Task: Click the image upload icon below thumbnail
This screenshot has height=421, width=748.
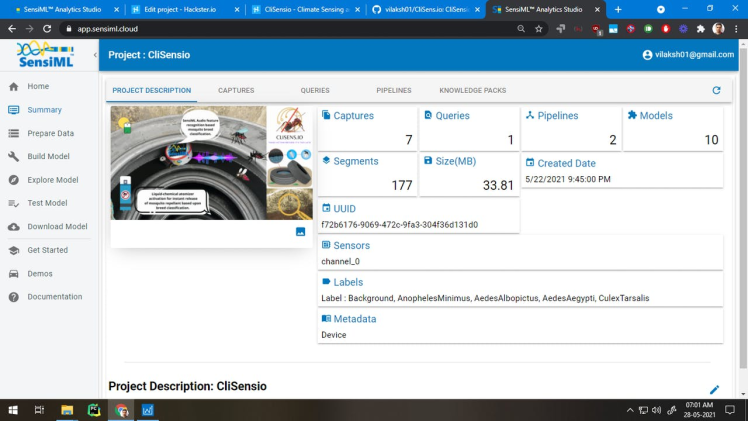Action: tap(300, 232)
